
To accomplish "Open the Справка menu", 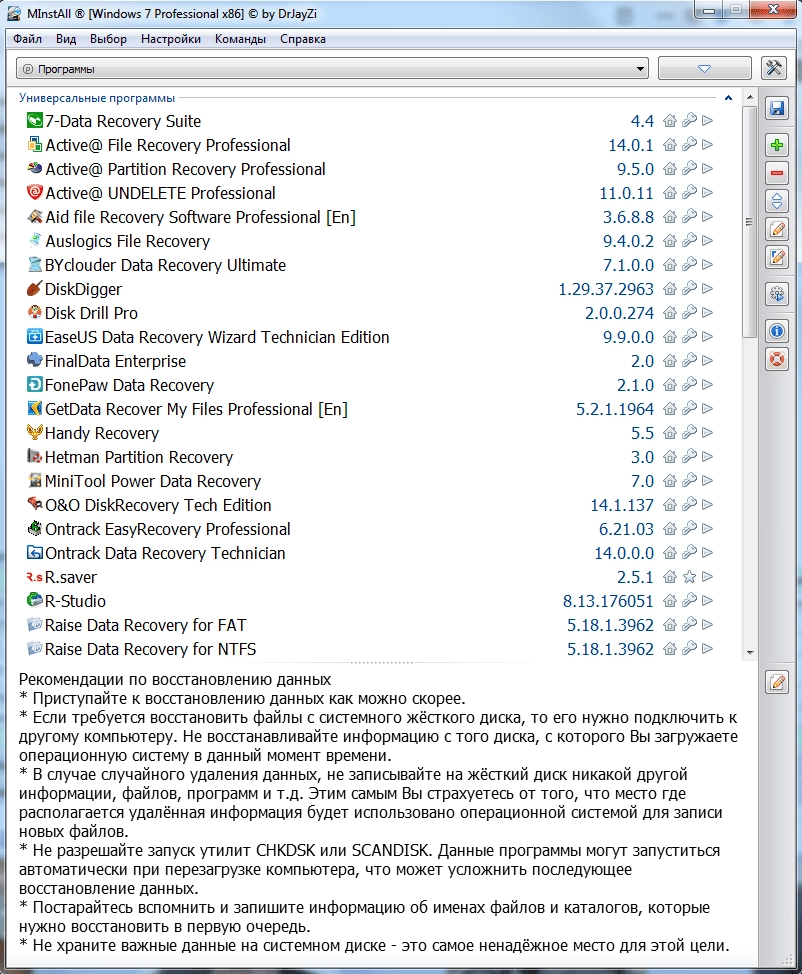I will (303, 39).
